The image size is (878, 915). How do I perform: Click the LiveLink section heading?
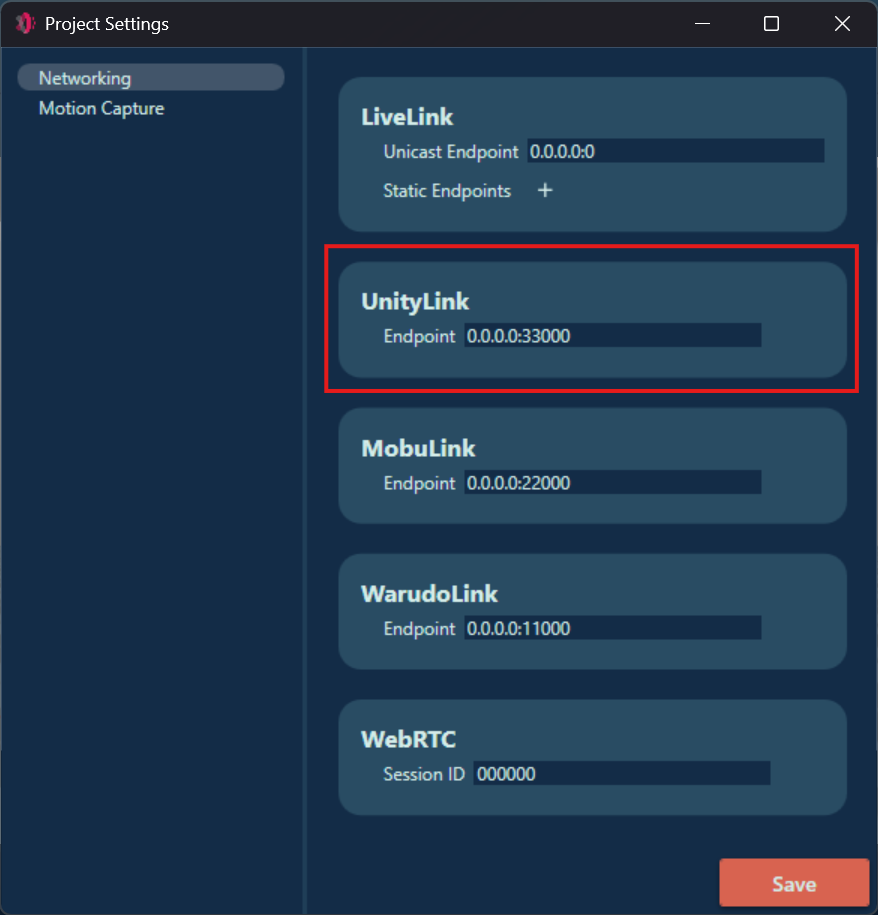coord(407,117)
